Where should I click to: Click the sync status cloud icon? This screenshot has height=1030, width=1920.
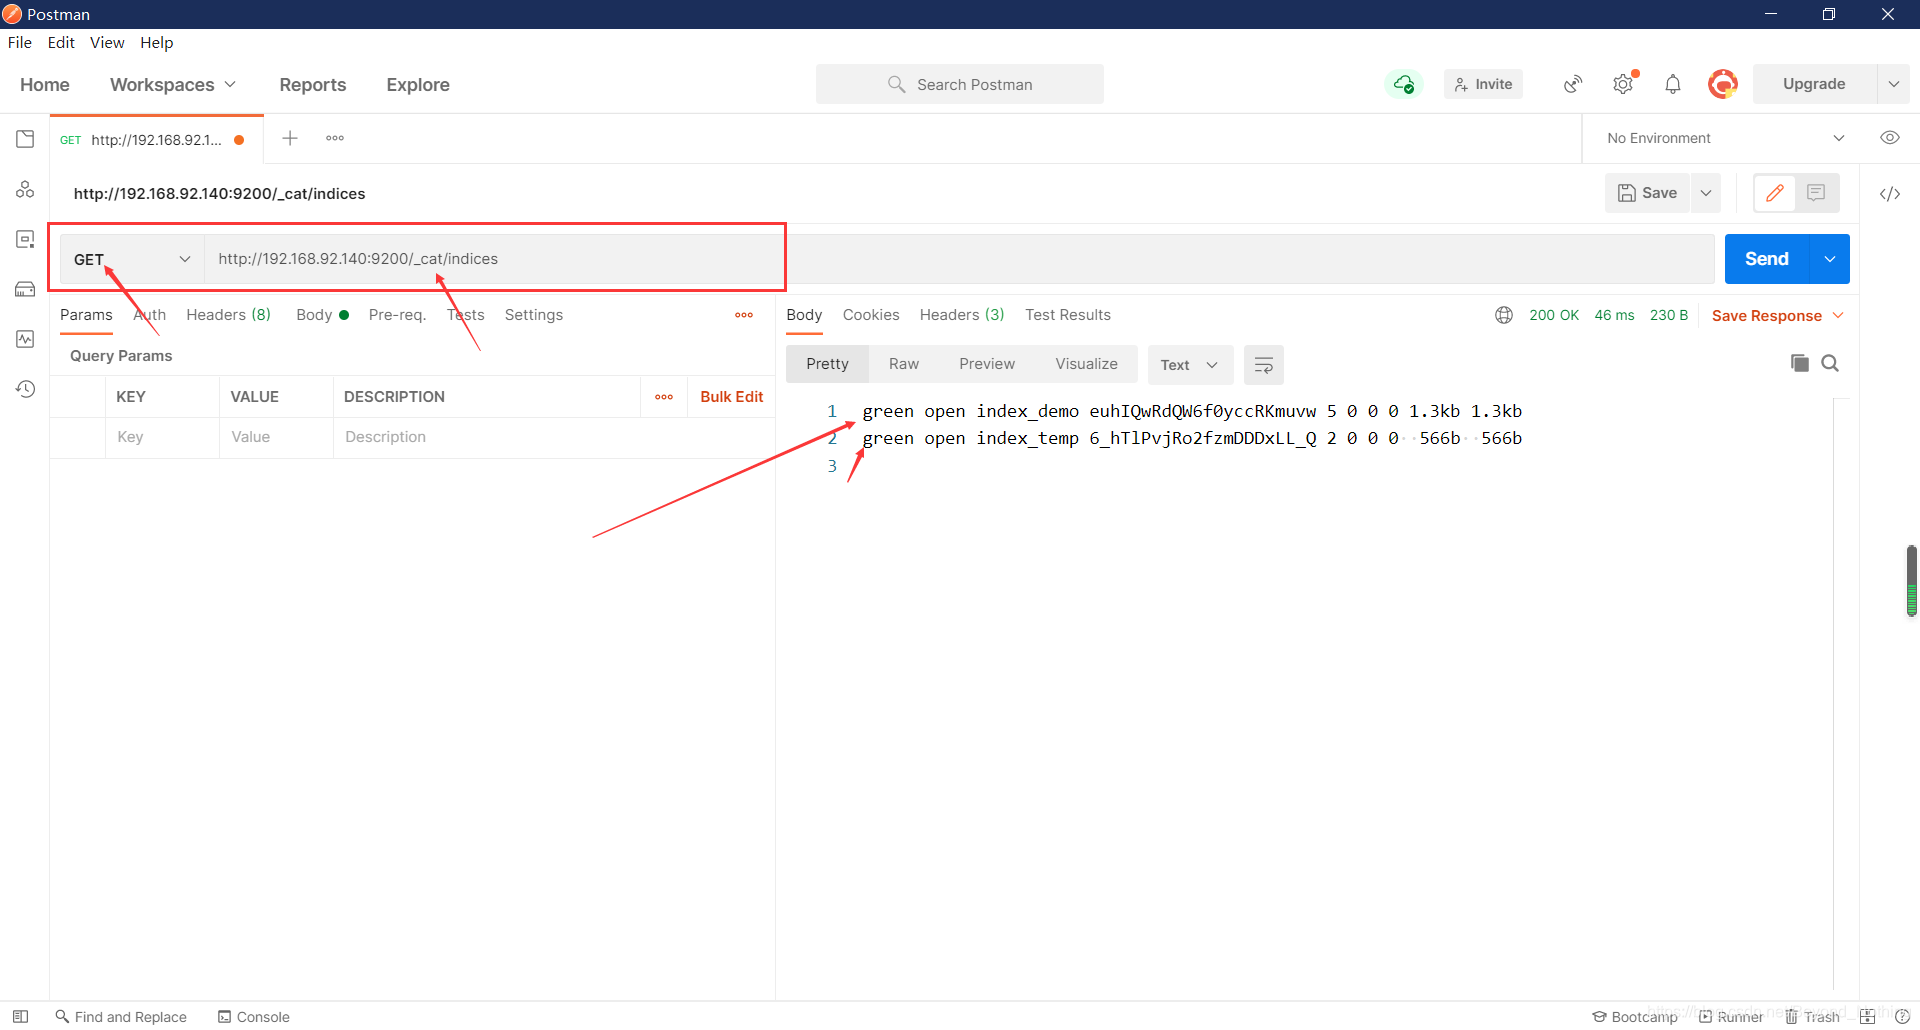(1404, 84)
